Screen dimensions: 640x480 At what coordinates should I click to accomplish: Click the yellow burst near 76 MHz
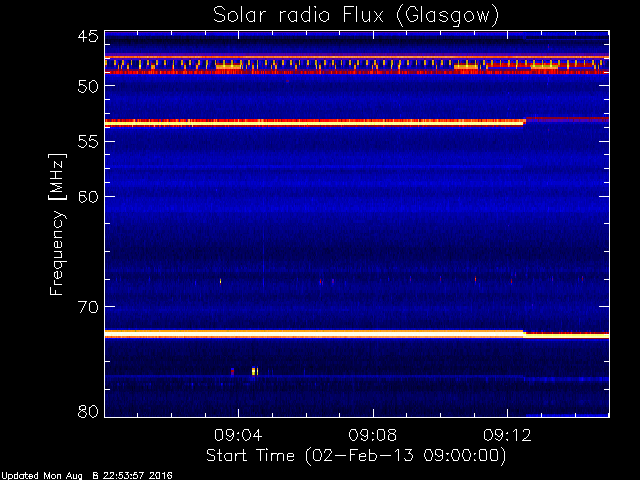[255, 371]
